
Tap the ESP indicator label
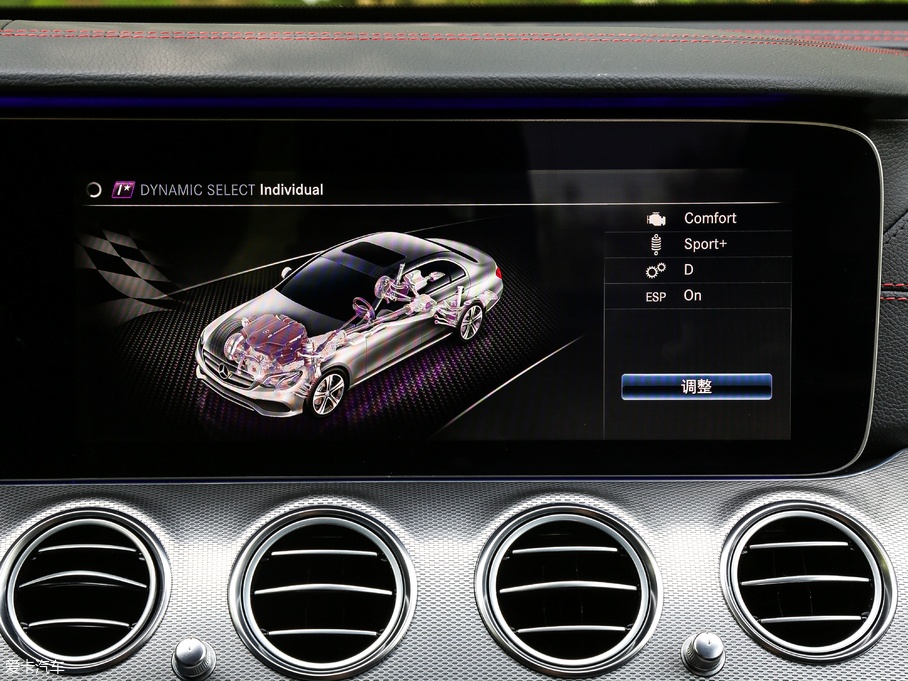coord(656,297)
